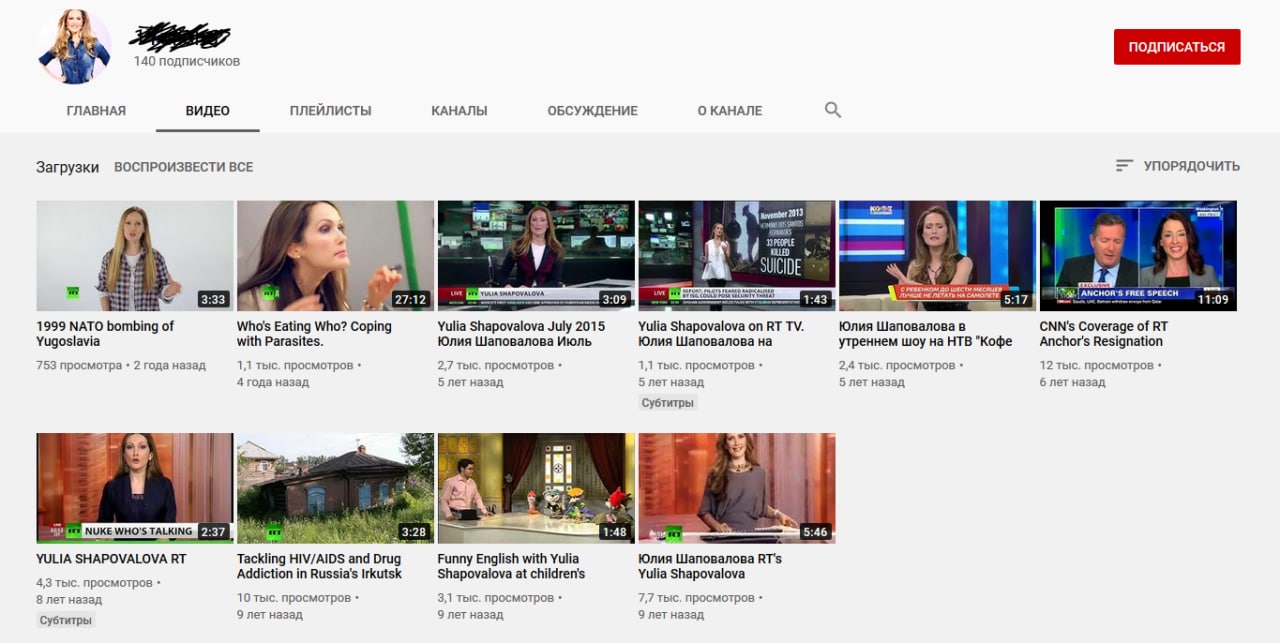This screenshot has width=1280, height=643.
Task: Open the Funny English video thumbnail
Action: (x=536, y=488)
